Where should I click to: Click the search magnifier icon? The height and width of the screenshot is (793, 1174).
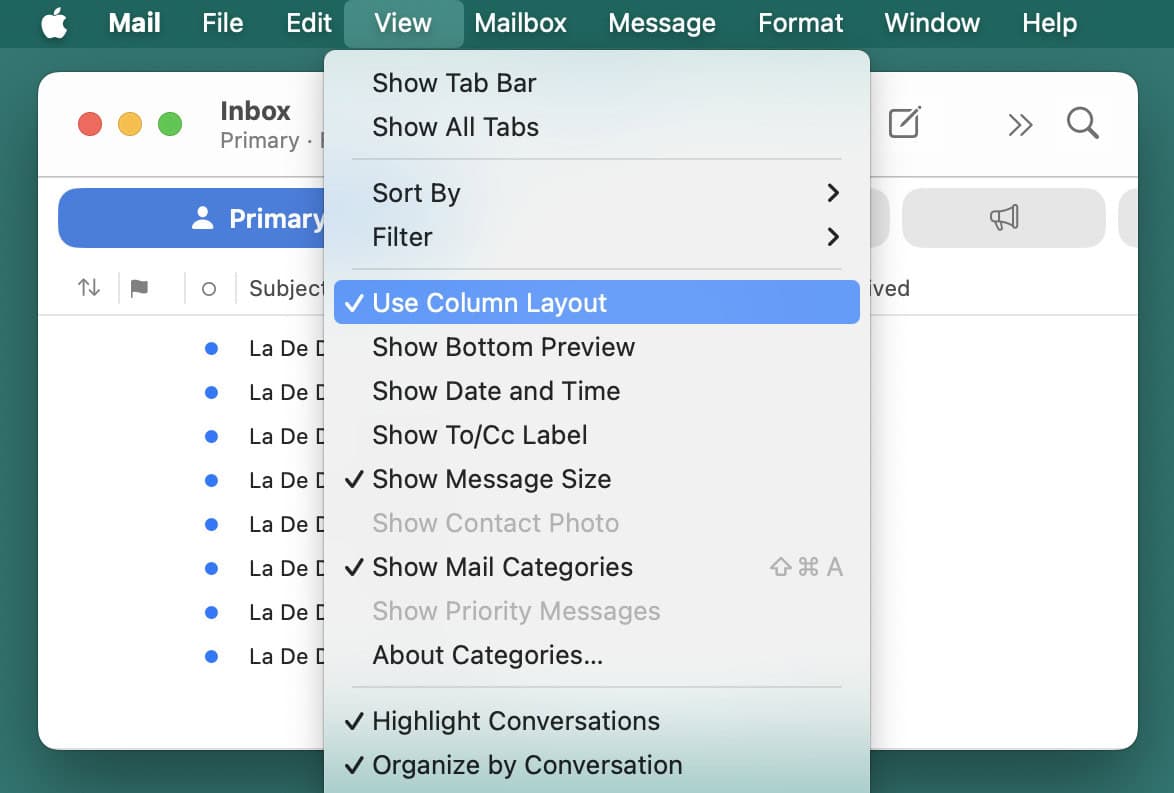(1083, 124)
